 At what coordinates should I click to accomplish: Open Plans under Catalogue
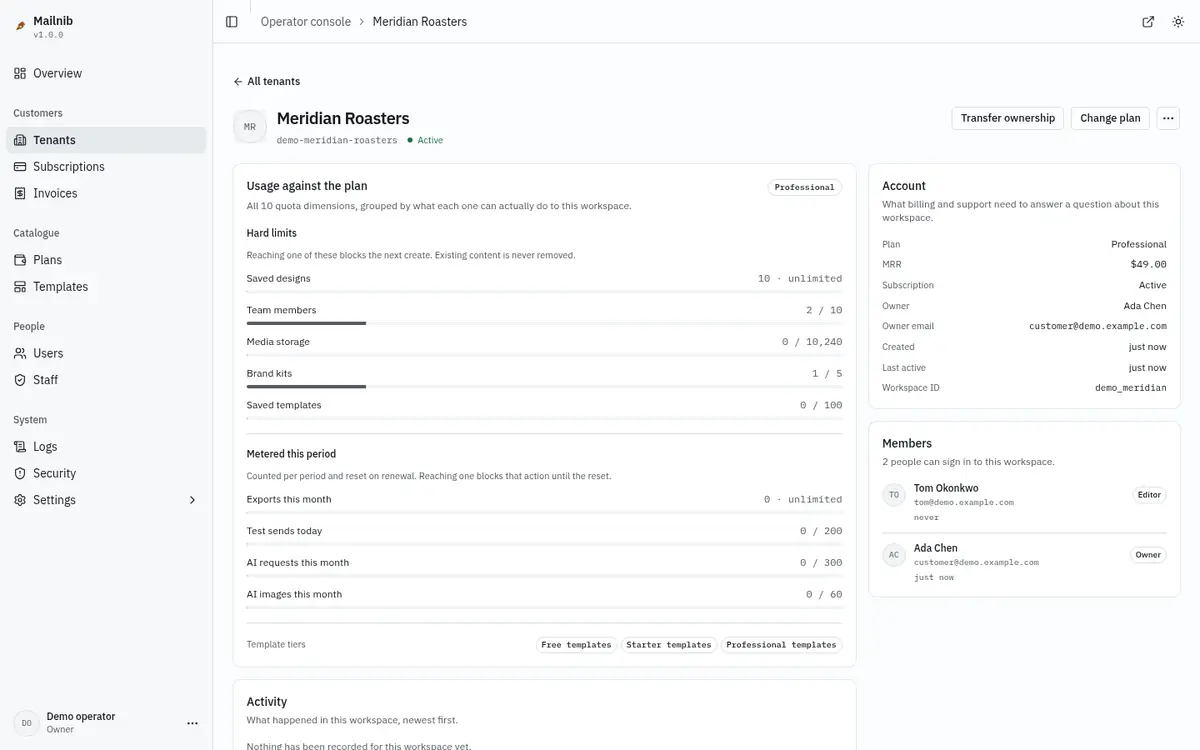coord(106,260)
